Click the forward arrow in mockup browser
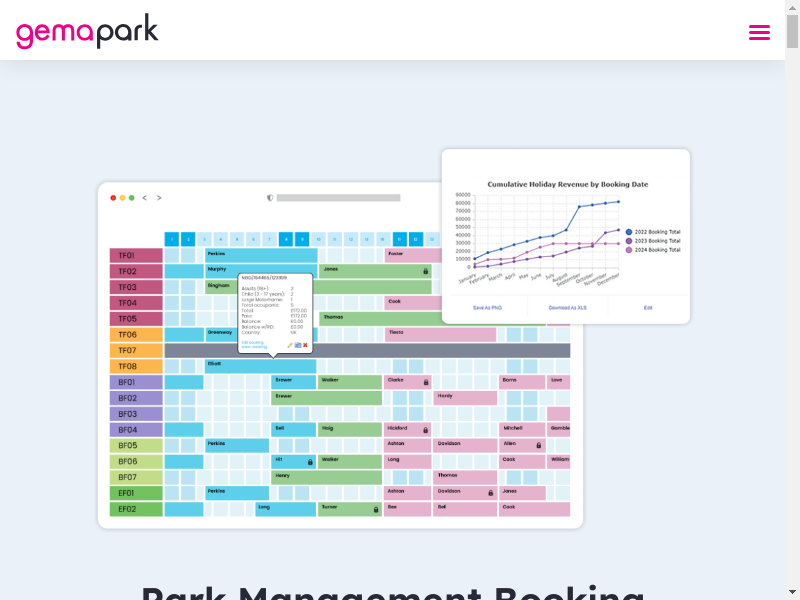The width and height of the screenshot is (800, 600). coord(159,198)
